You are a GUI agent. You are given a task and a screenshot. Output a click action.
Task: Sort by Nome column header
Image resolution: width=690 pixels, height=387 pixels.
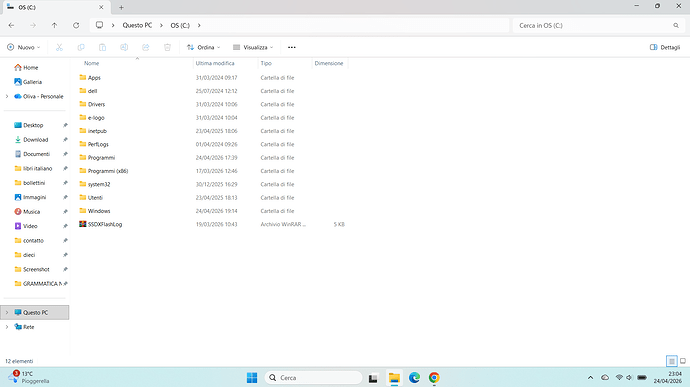coord(92,63)
